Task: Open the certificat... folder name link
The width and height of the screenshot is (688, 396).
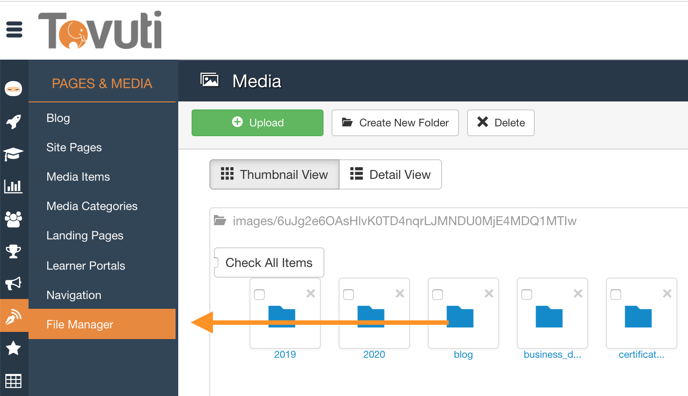Action: click(x=641, y=354)
